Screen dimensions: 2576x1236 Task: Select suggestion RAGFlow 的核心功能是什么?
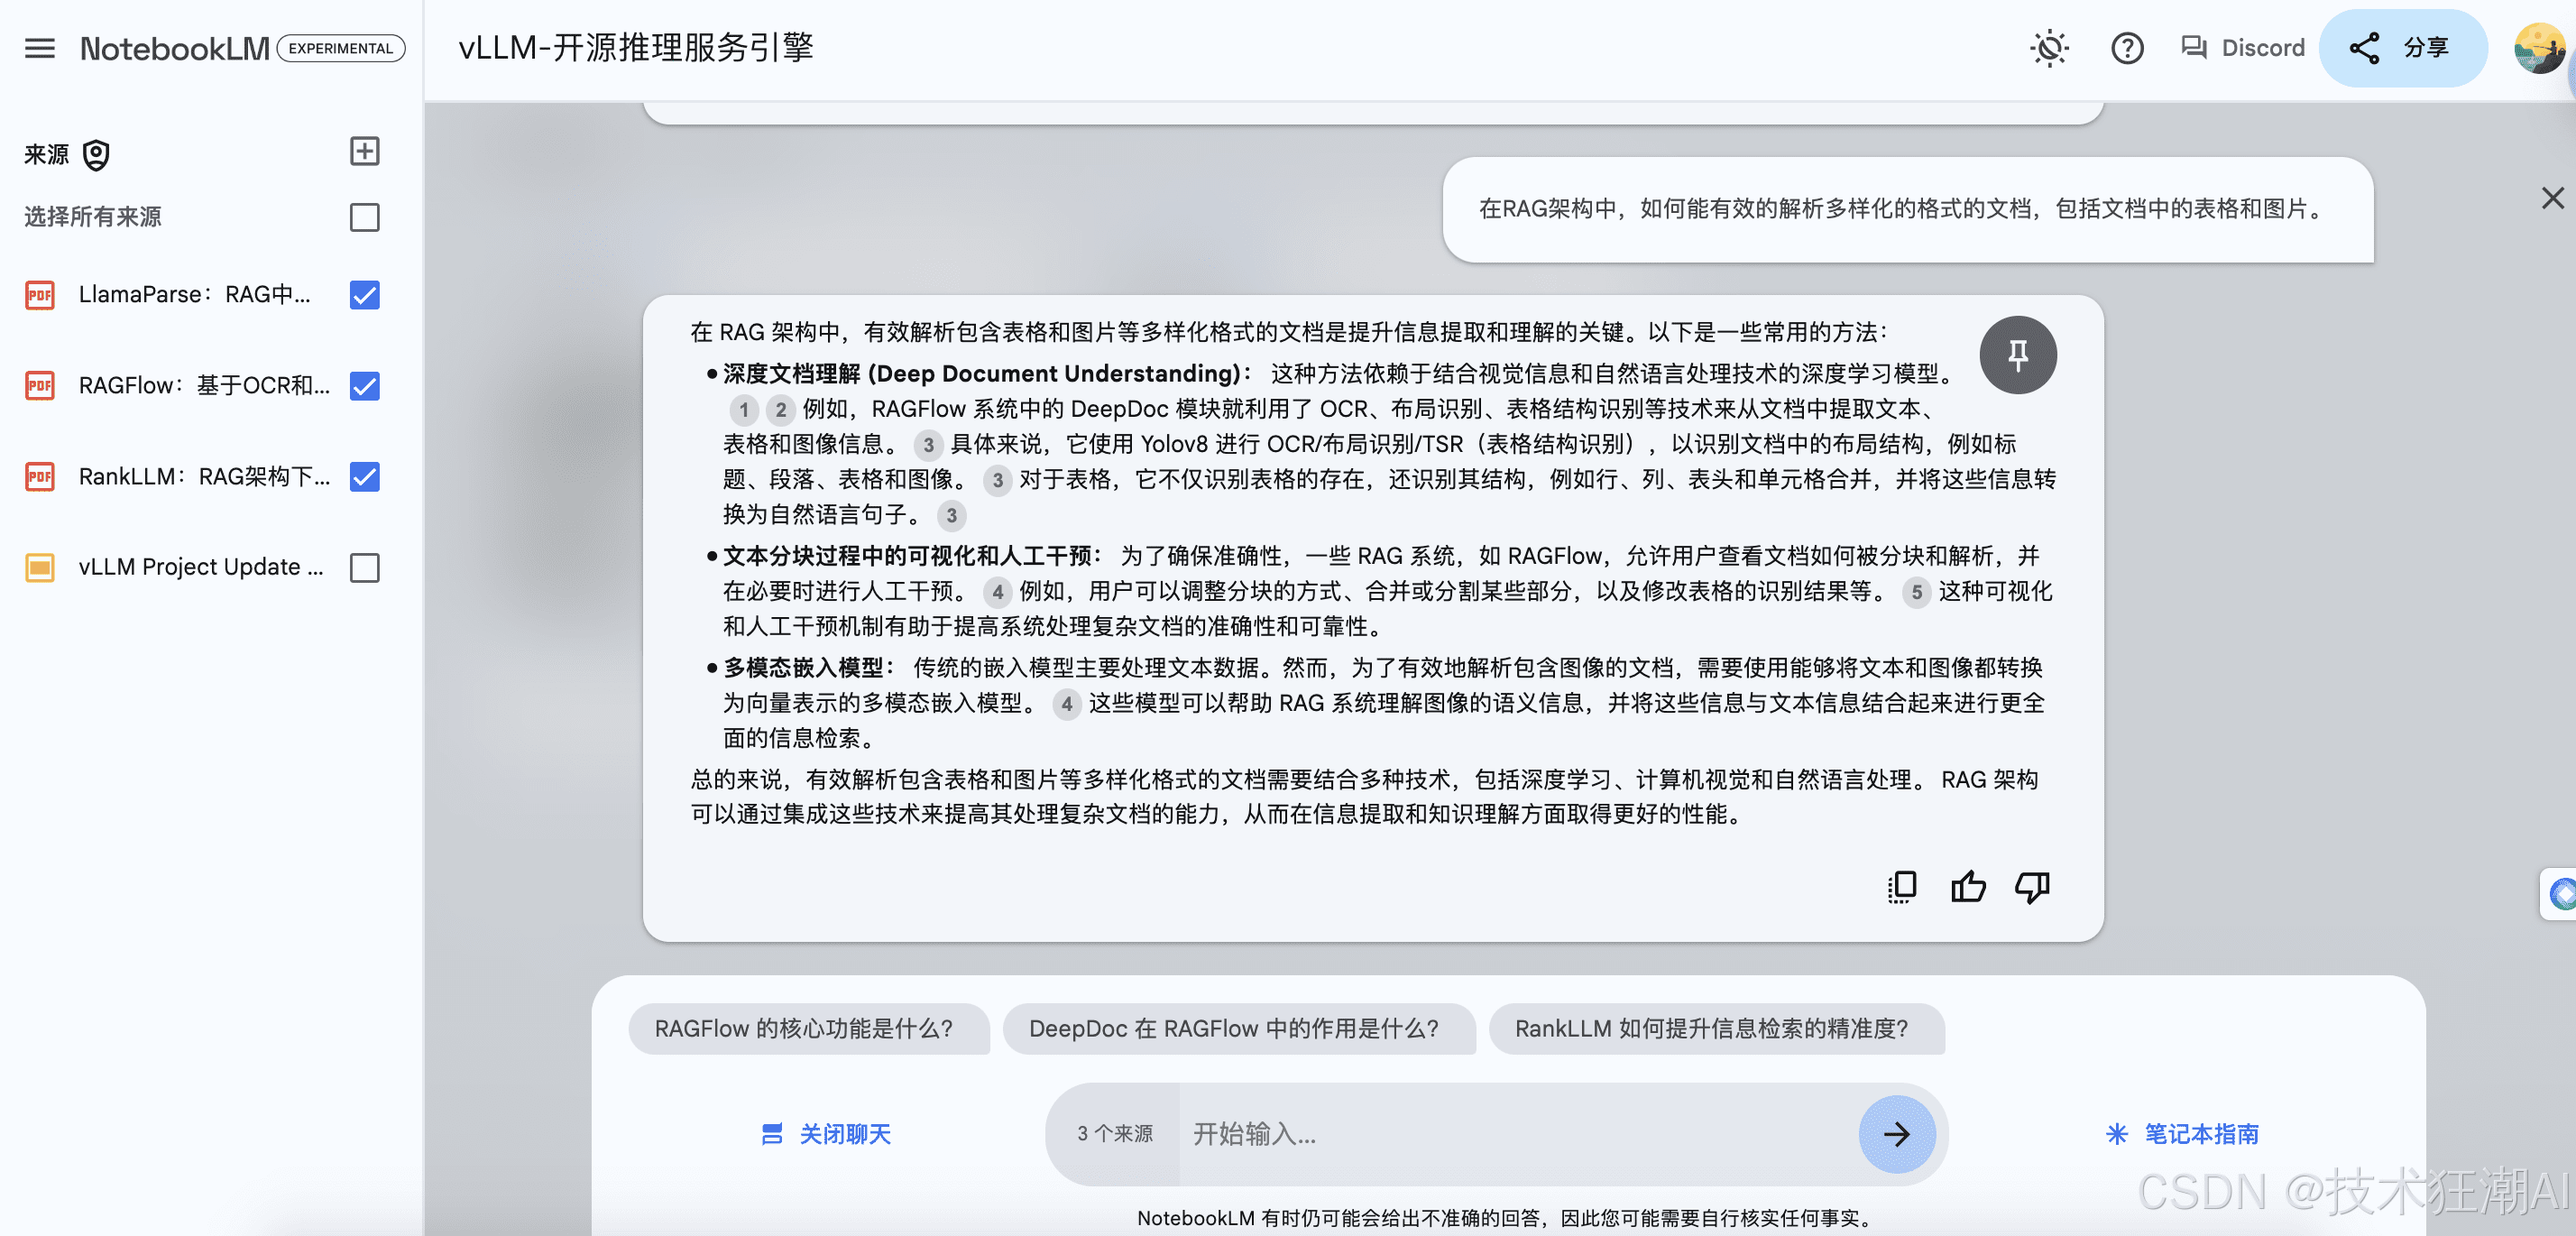pyautogui.click(x=808, y=1029)
